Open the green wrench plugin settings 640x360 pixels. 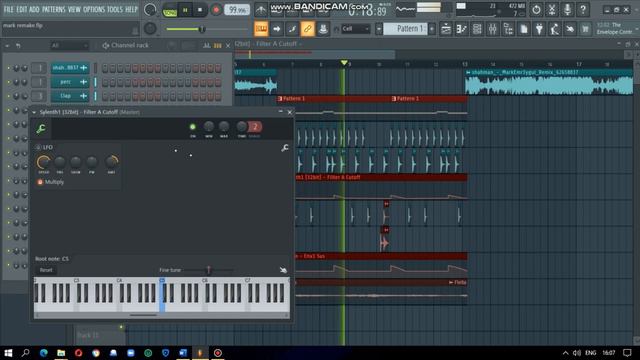coord(41,129)
